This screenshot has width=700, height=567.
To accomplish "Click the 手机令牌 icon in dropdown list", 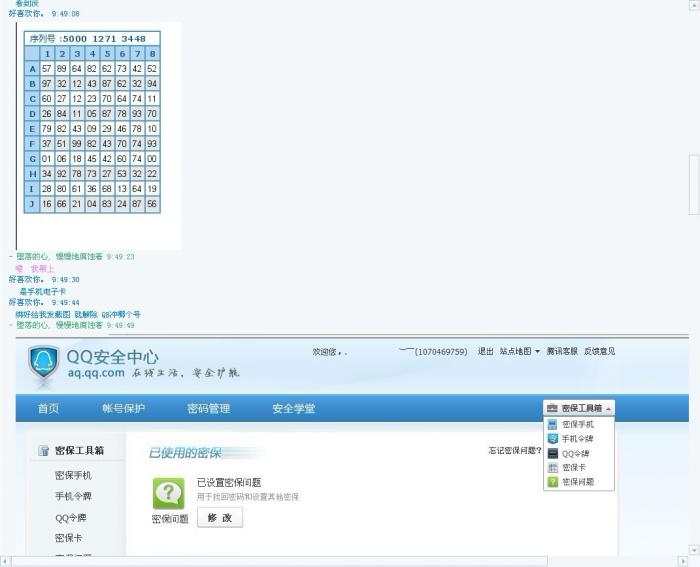I will 553,438.
